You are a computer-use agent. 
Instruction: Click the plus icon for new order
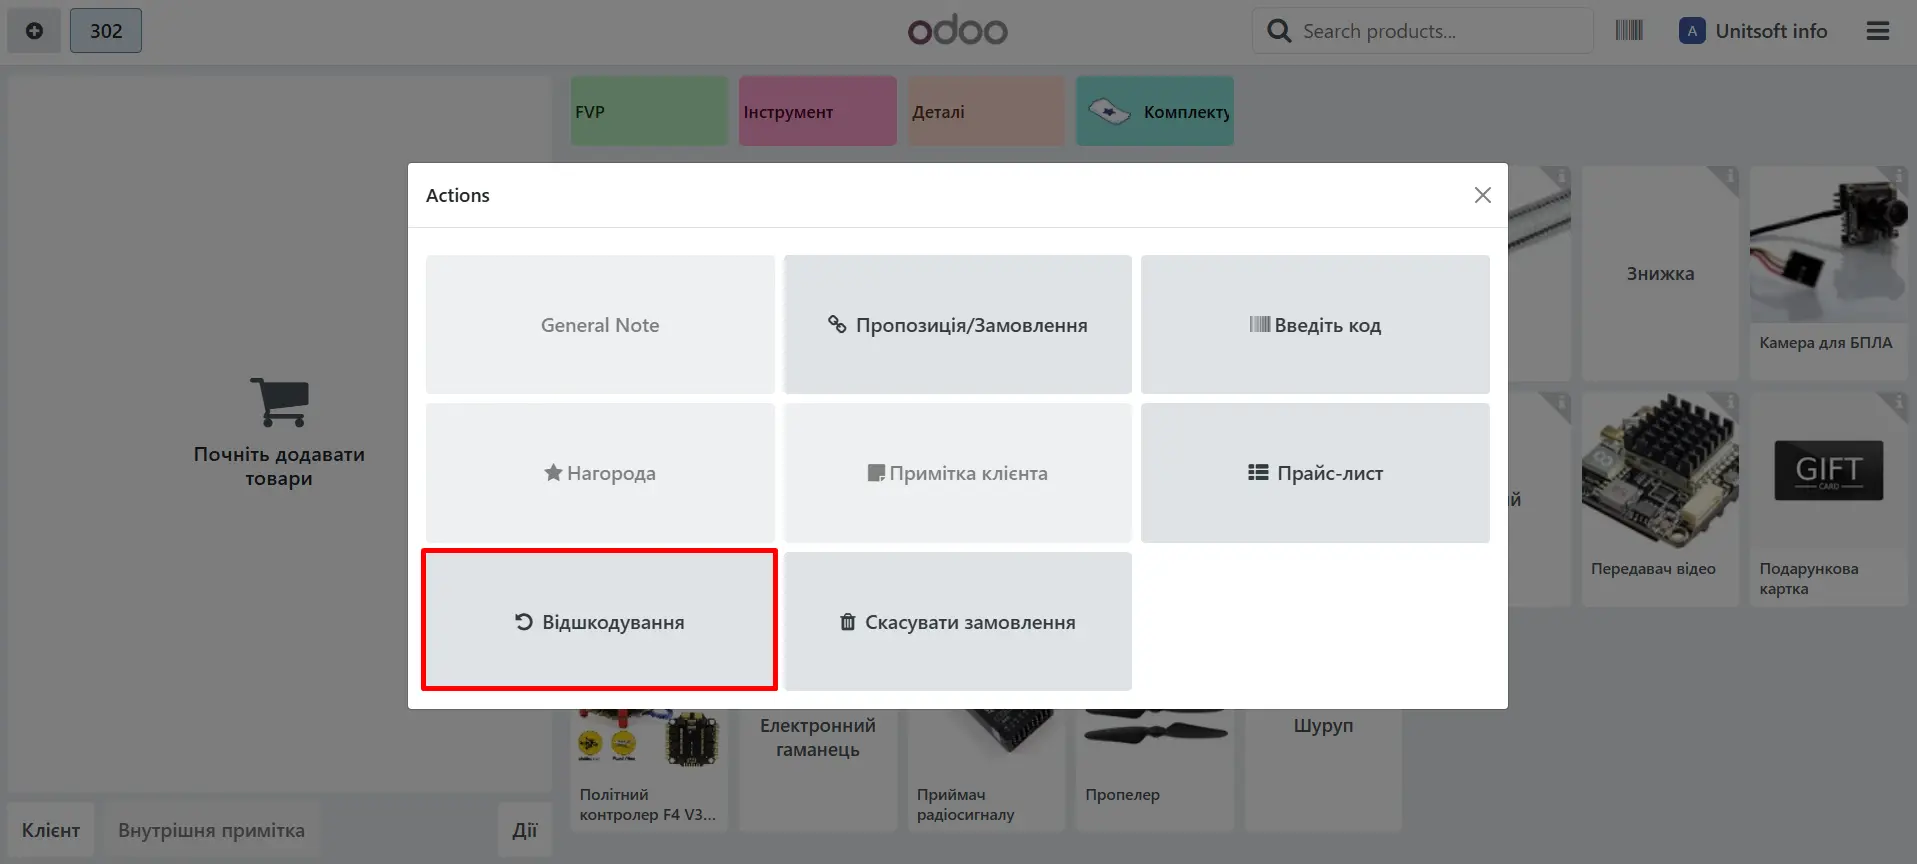(x=34, y=31)
